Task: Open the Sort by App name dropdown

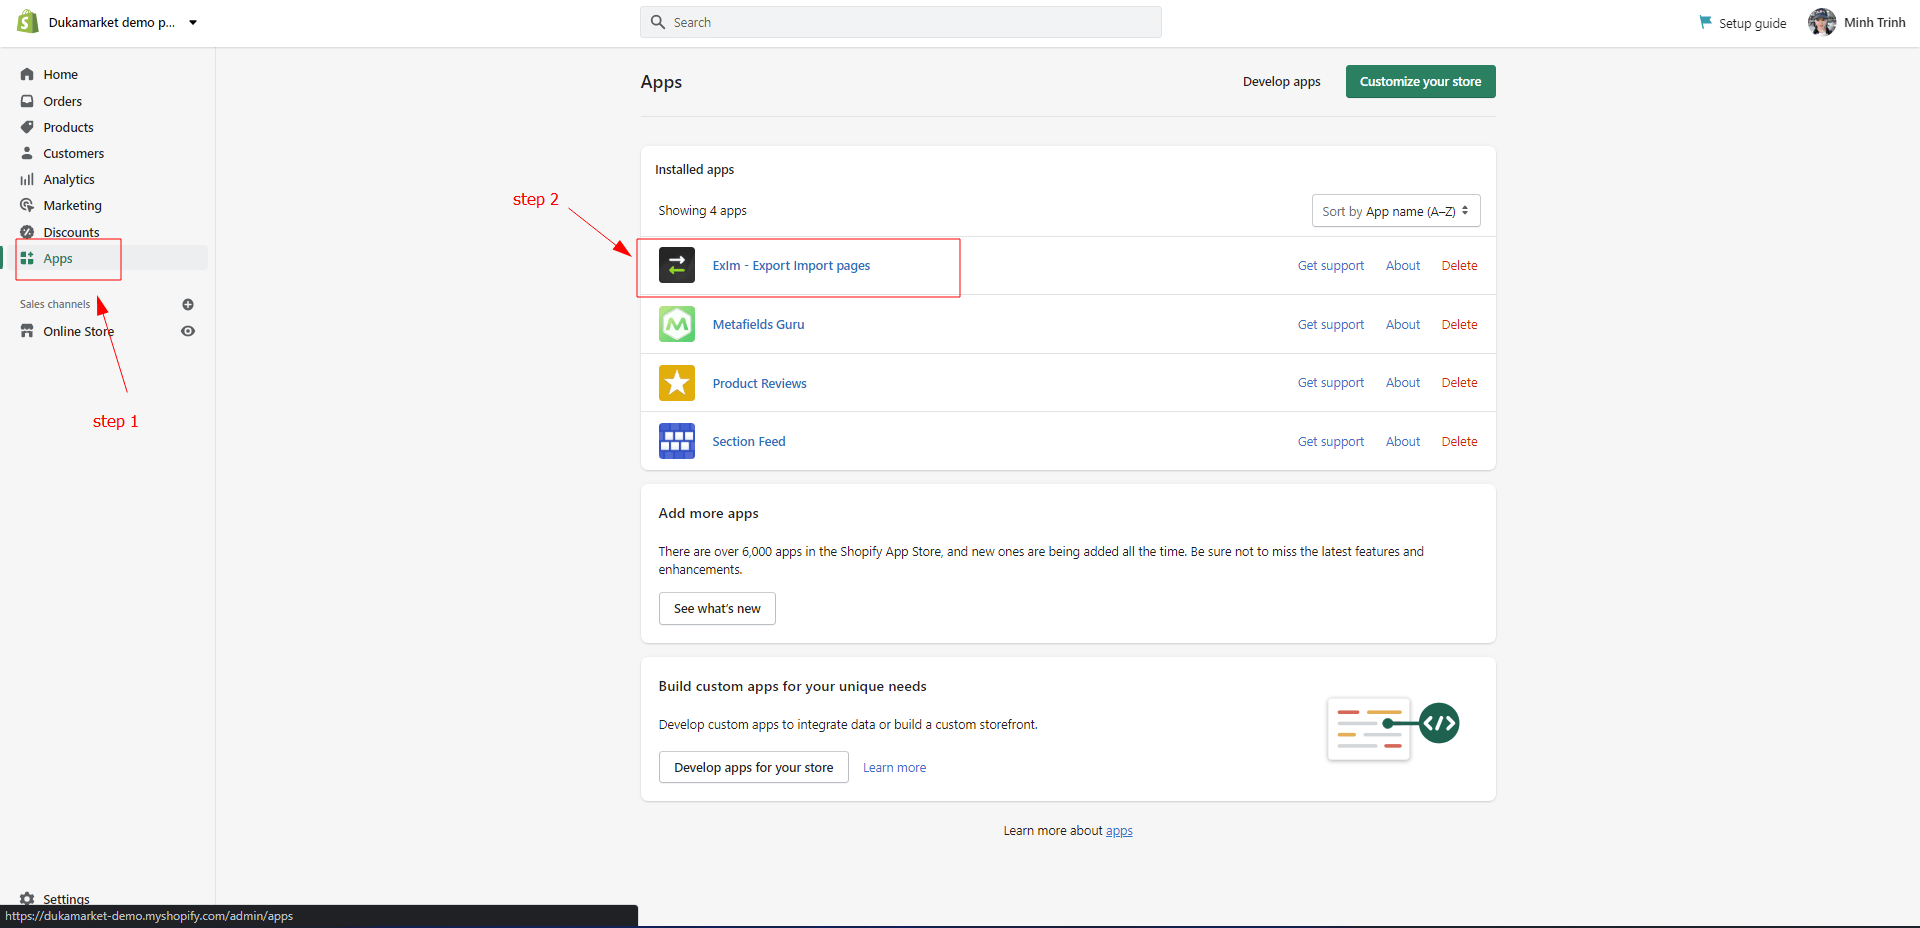Action: click(1395, 211)
